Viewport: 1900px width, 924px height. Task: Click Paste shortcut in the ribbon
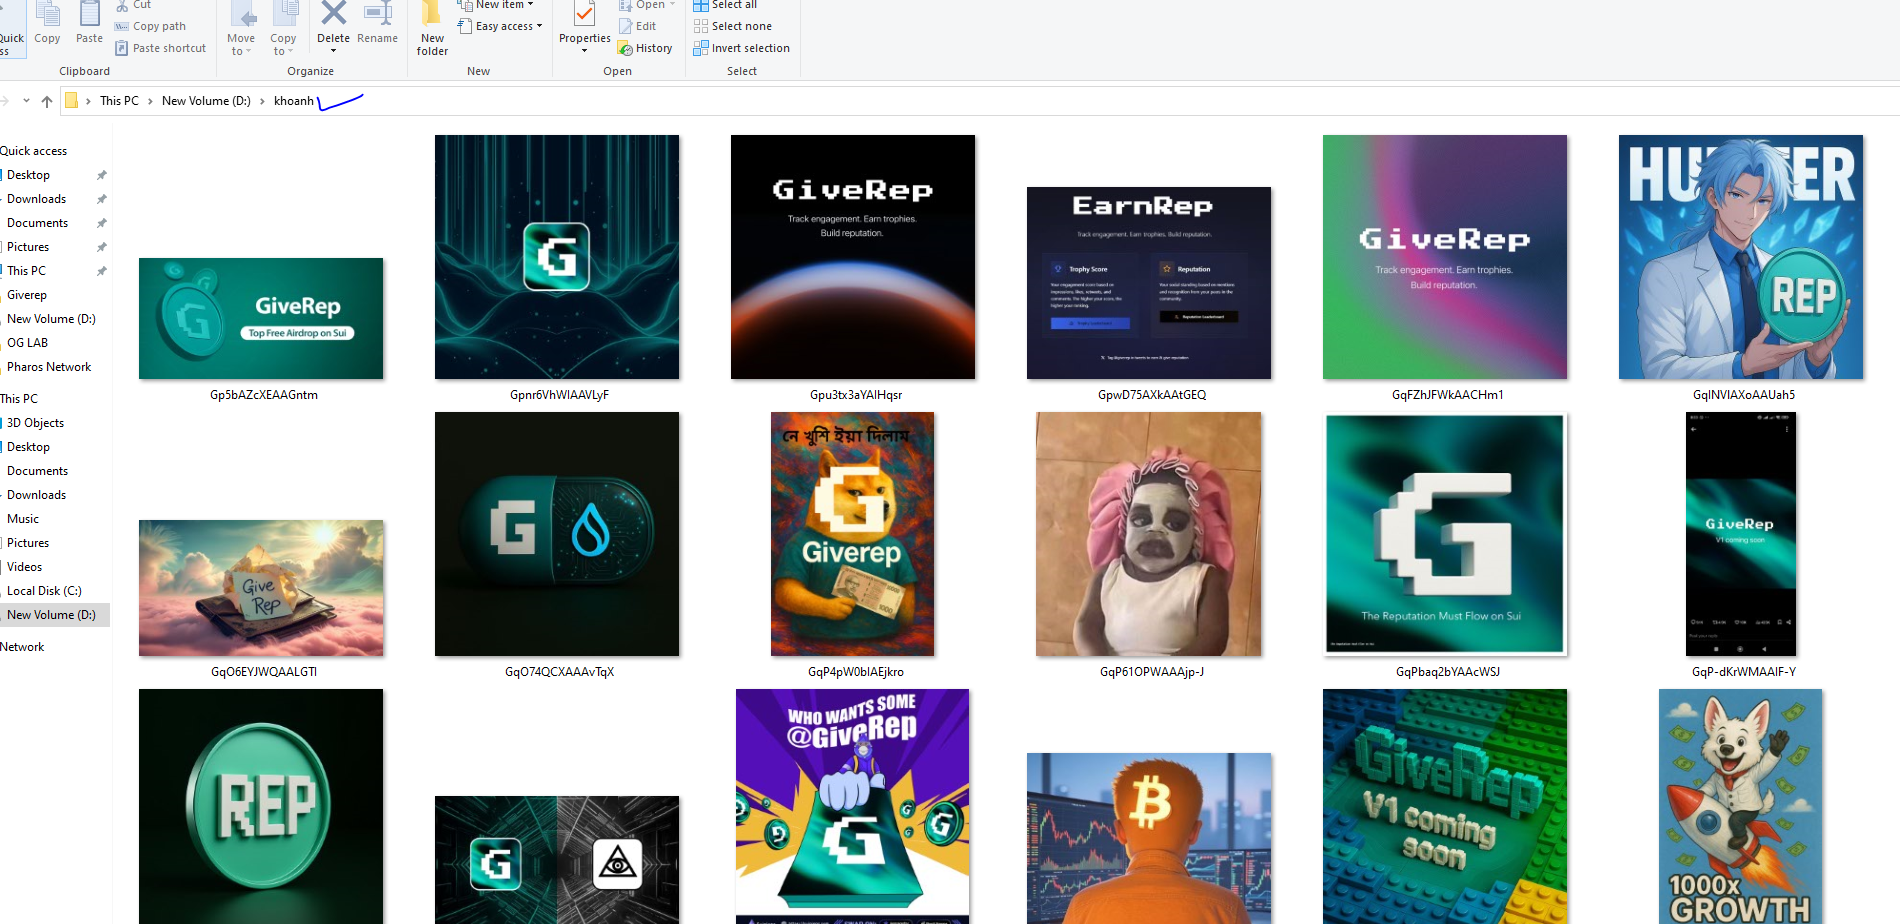tap(160, 48)
